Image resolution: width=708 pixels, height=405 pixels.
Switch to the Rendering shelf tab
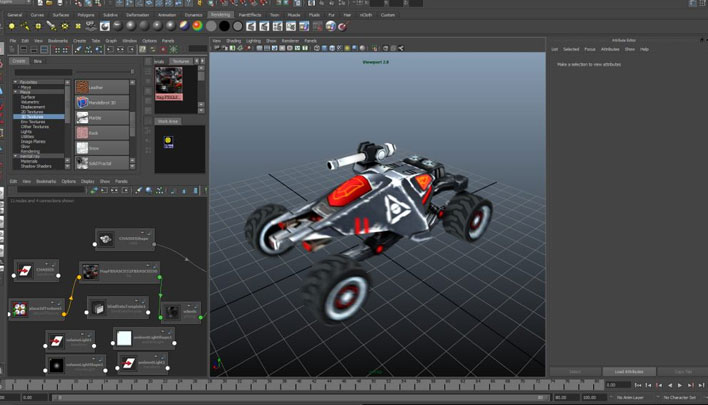(x=220, y=15)
